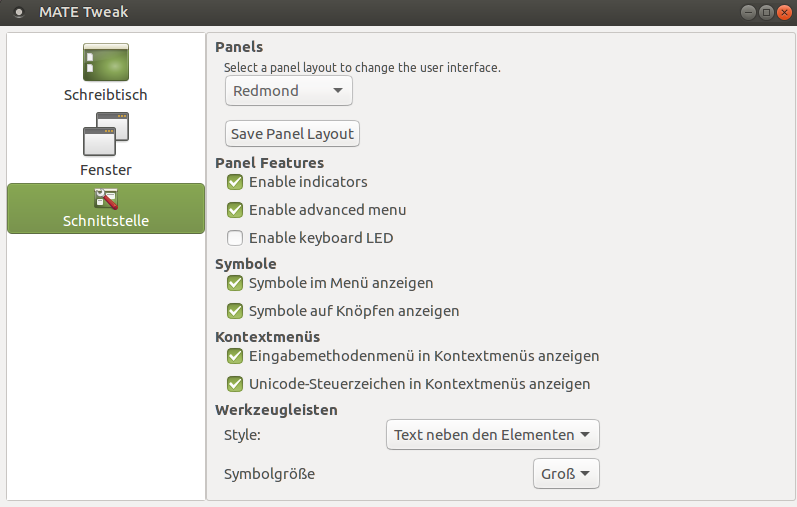Viewport: 797px width, 507px height.
Task: Minimize the MATE Tweak window
Action: coord(748,12)
